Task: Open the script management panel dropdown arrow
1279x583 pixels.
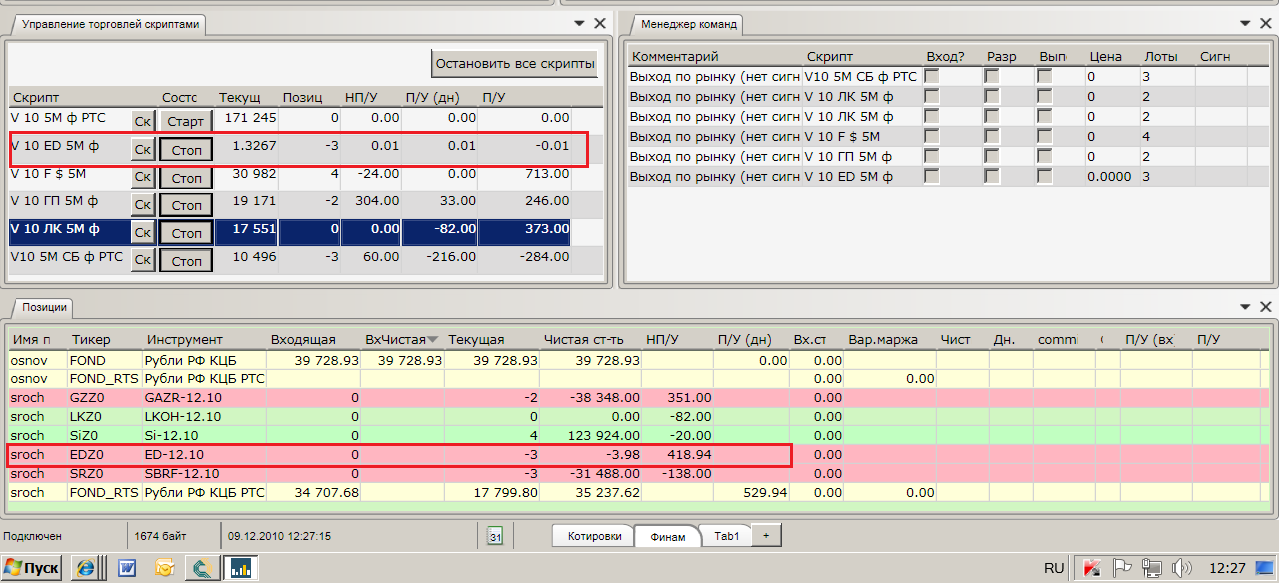Action: point(580,23)
